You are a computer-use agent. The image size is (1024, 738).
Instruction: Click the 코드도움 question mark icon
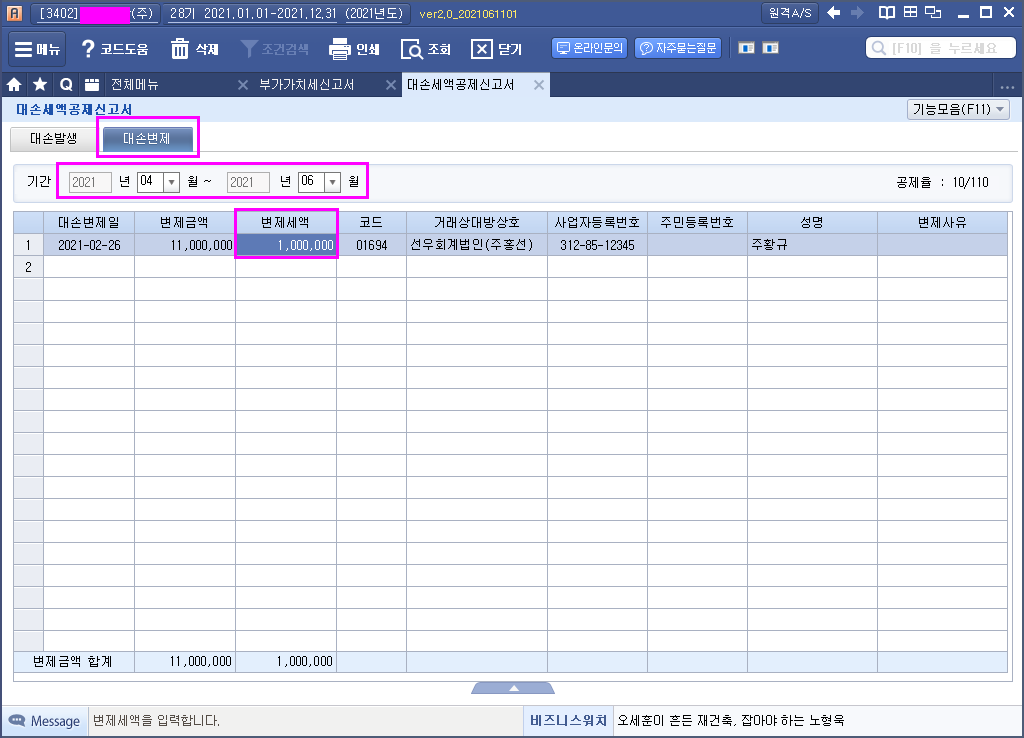click(x=88, y=49)
